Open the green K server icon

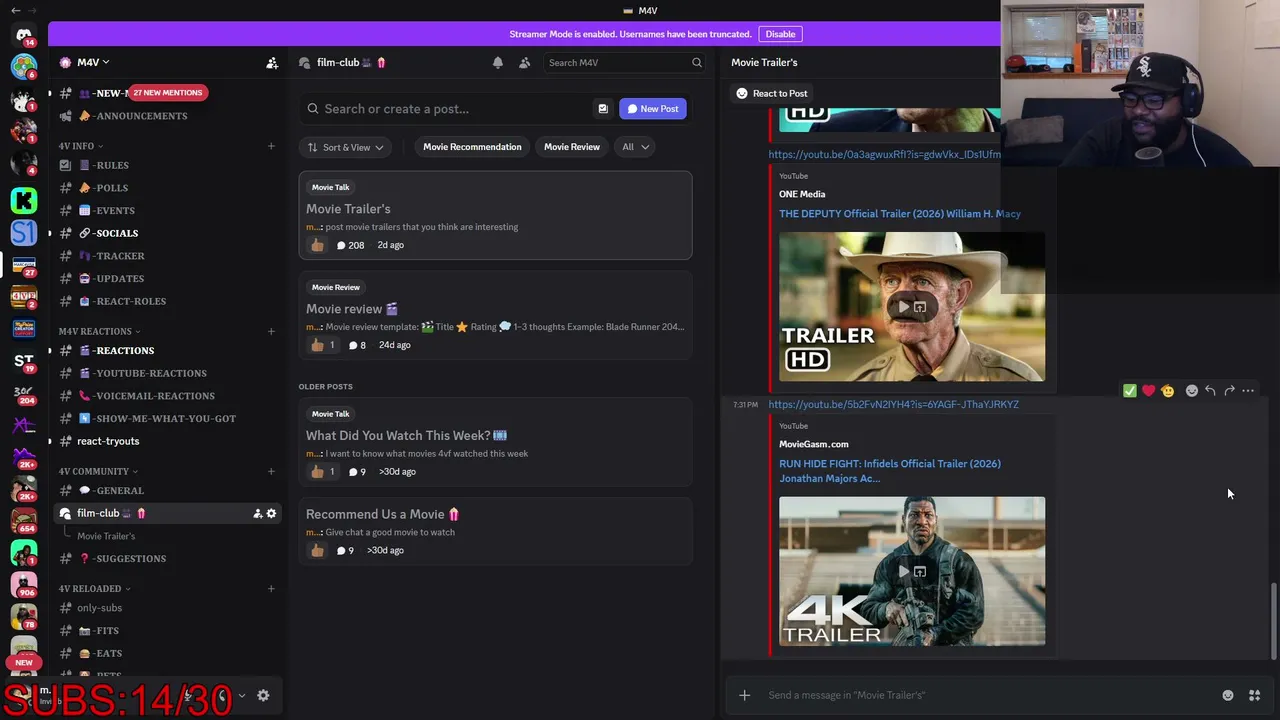pos(24,200)
